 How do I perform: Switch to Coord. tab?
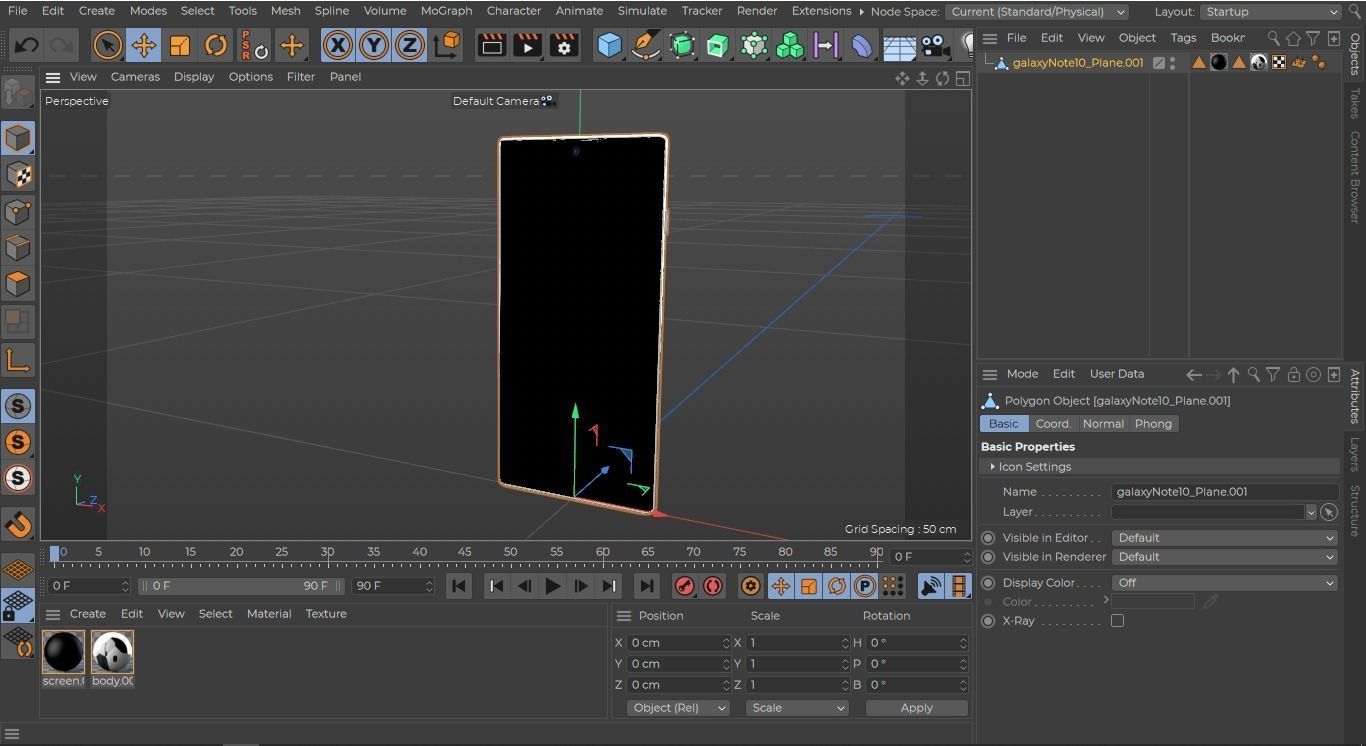1053,424
